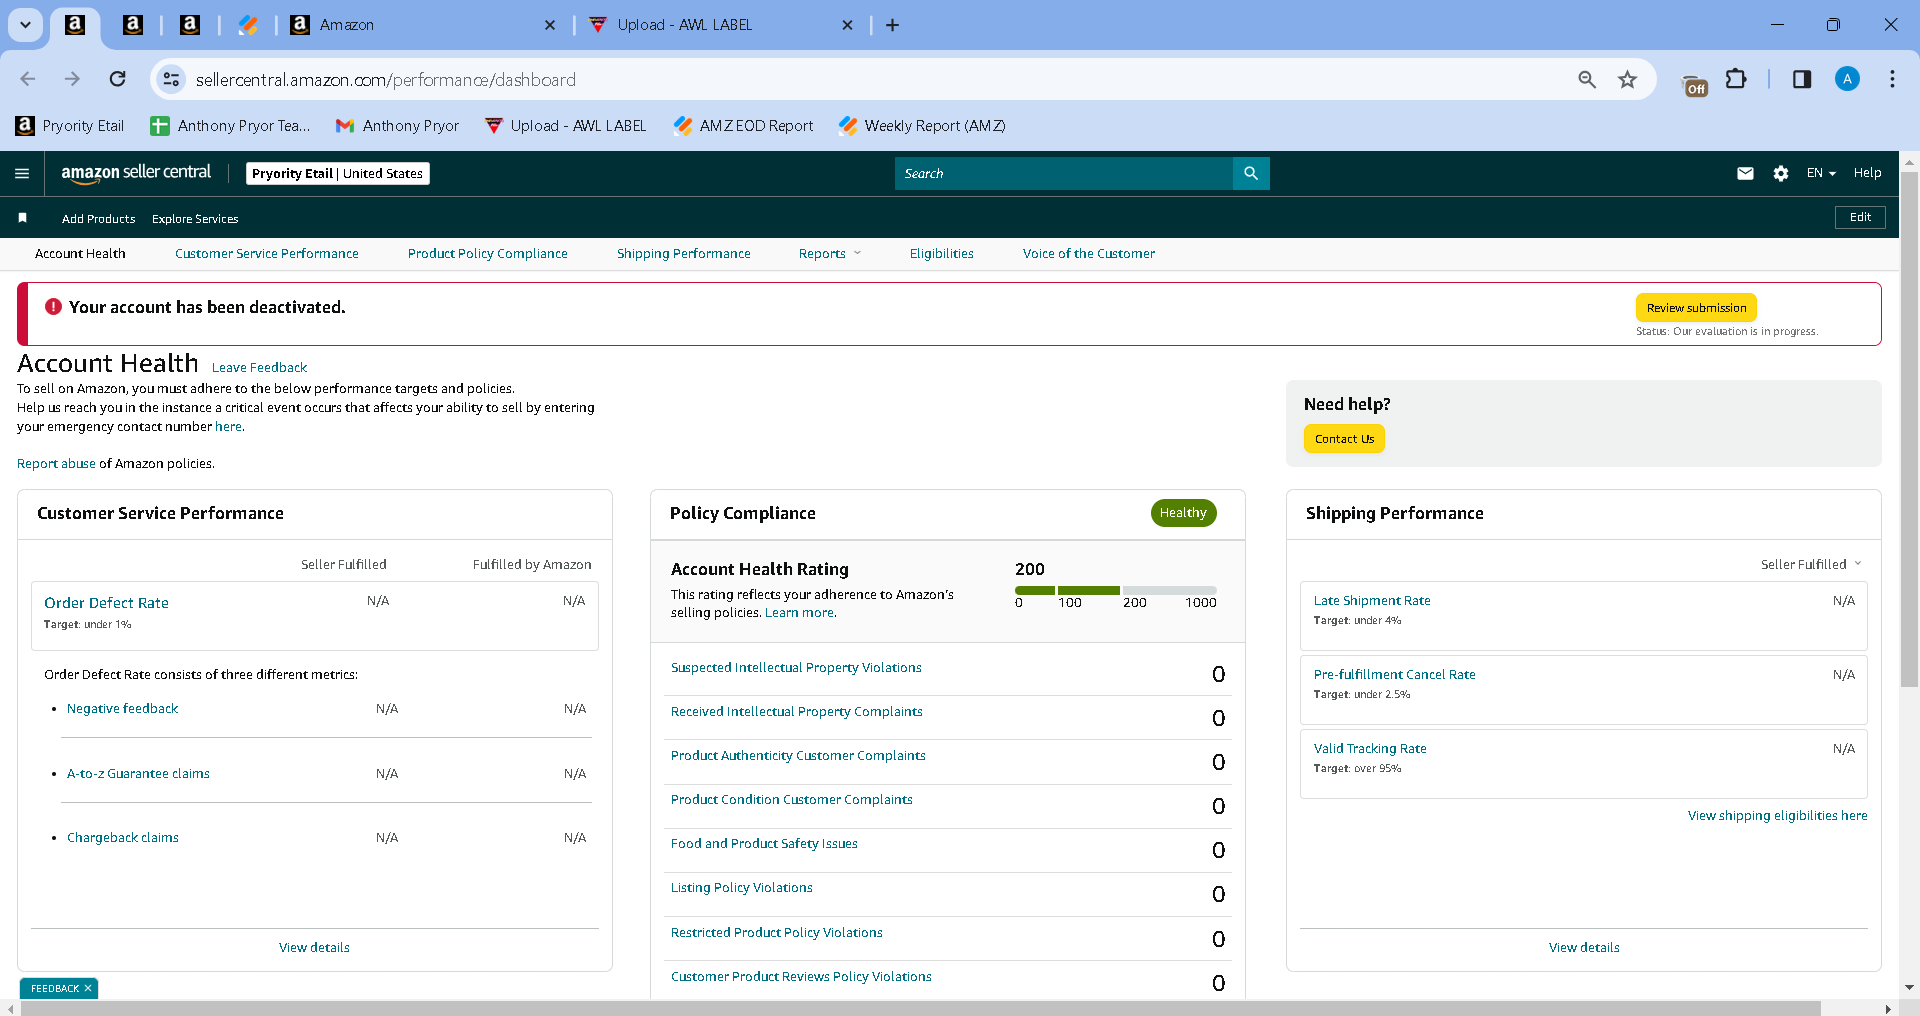Reload the page
Screen dimensions: 1920x1016
pyautogui.click(x=118, y=79)
